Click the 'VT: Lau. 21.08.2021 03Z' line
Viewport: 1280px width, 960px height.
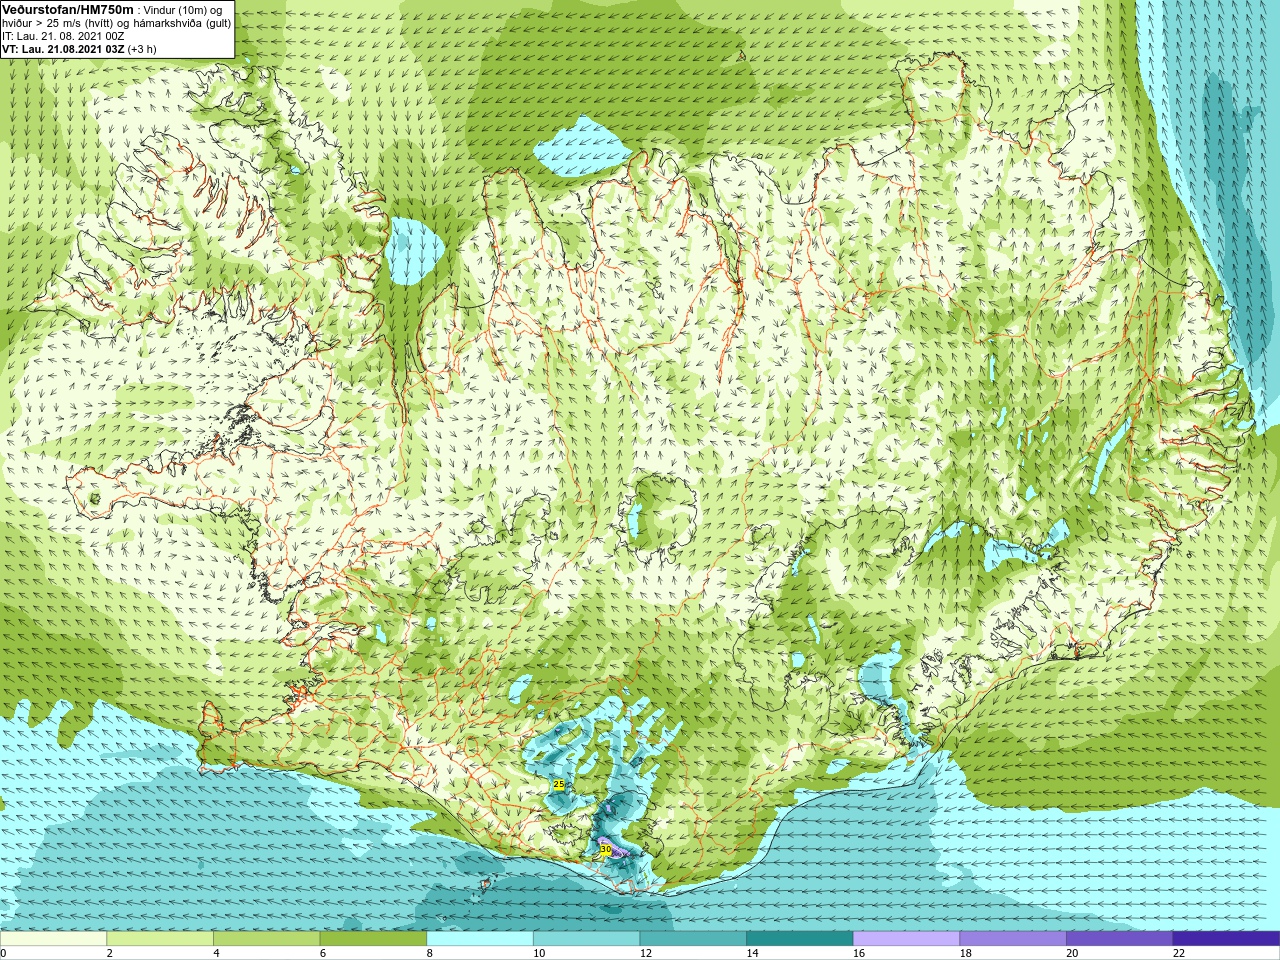(63, 48)
